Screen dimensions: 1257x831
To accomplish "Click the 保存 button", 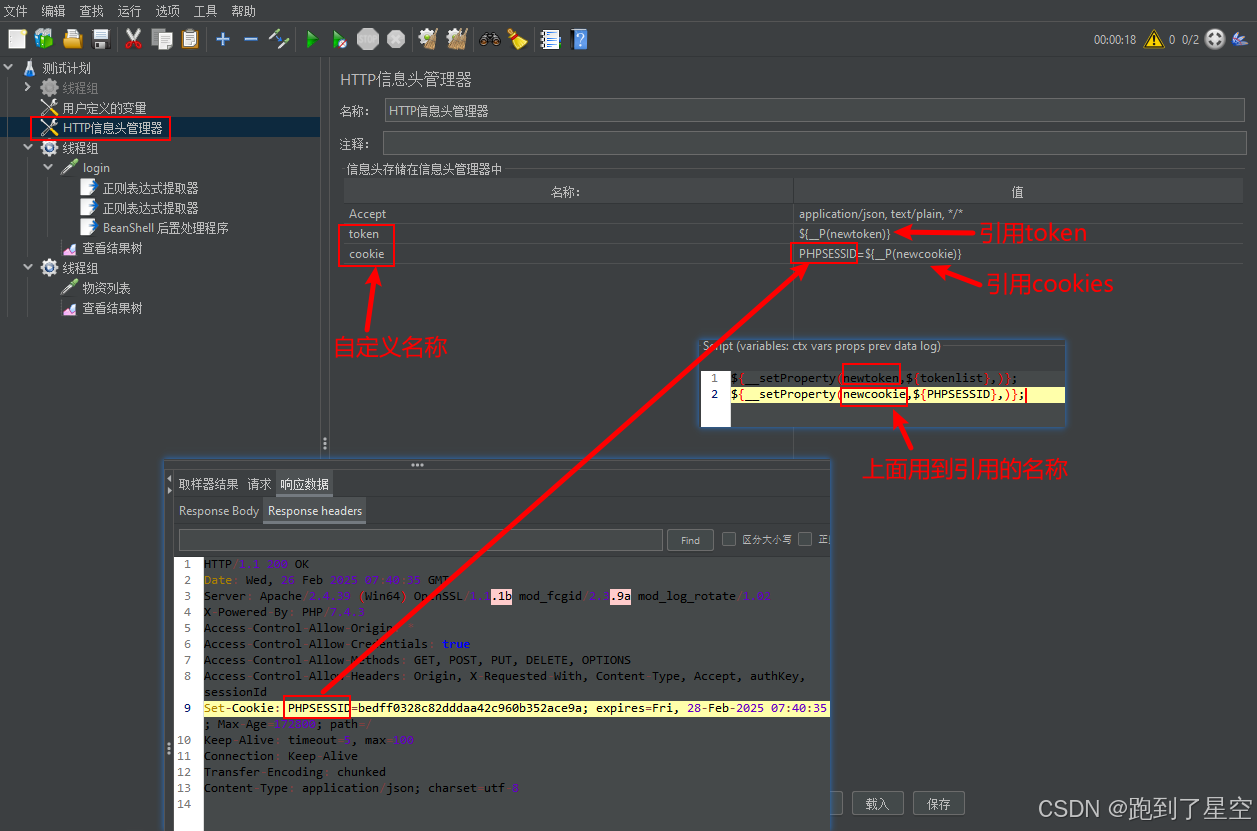I will (939, 803).
